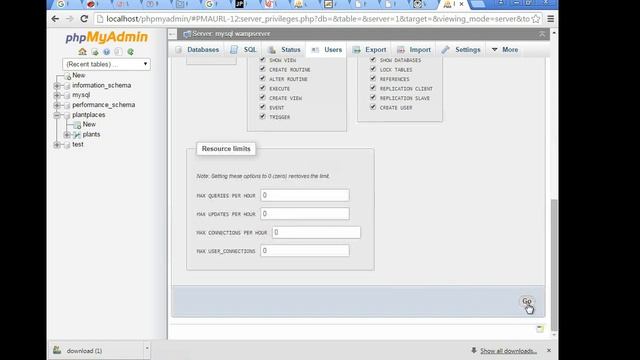The height and width of the screenshot is (360, 640).
Task: Uncheck the EXECUTE privilege
Action: click(262, 88)
